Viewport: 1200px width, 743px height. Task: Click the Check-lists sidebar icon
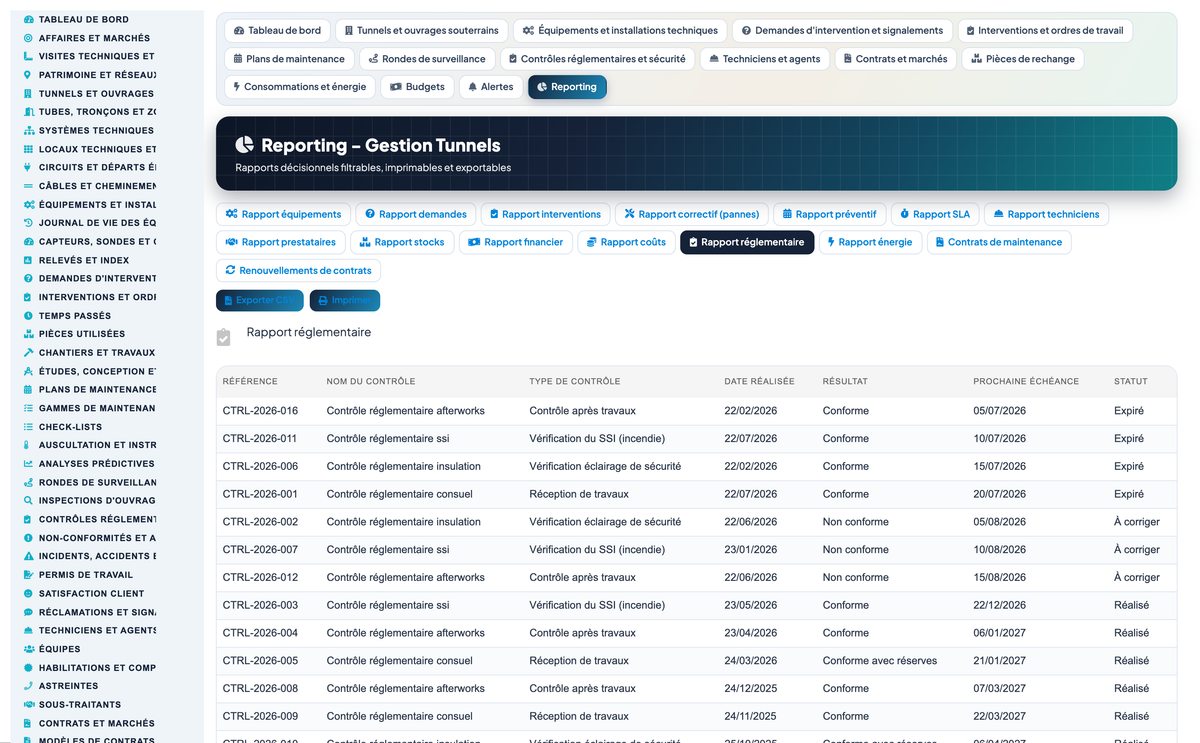coord(28,427)
